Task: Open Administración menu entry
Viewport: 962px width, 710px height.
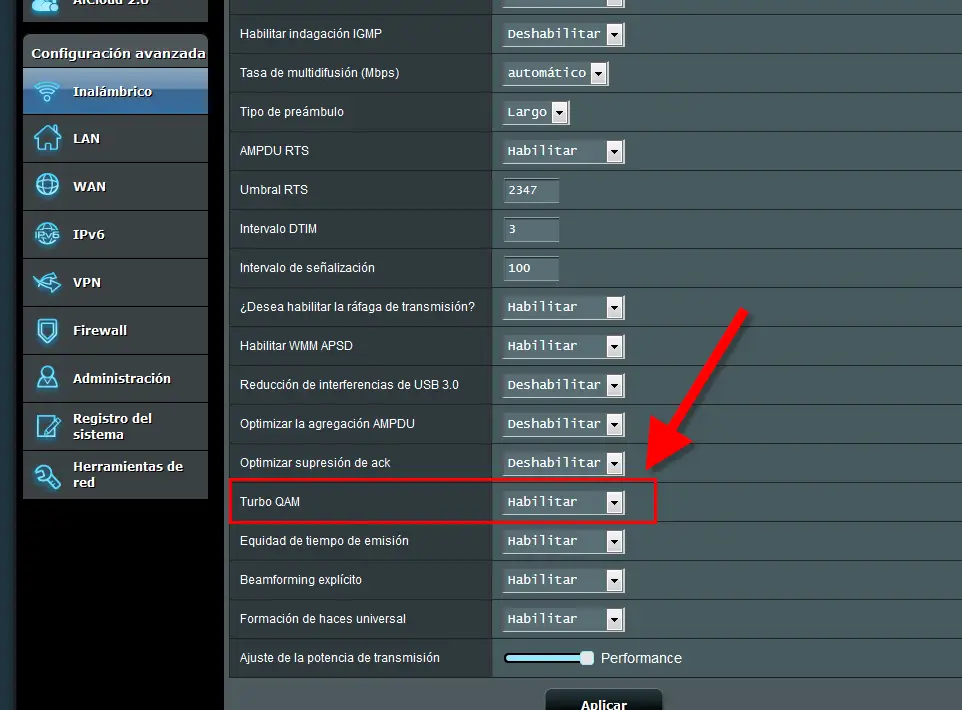Action: point(115,378)
